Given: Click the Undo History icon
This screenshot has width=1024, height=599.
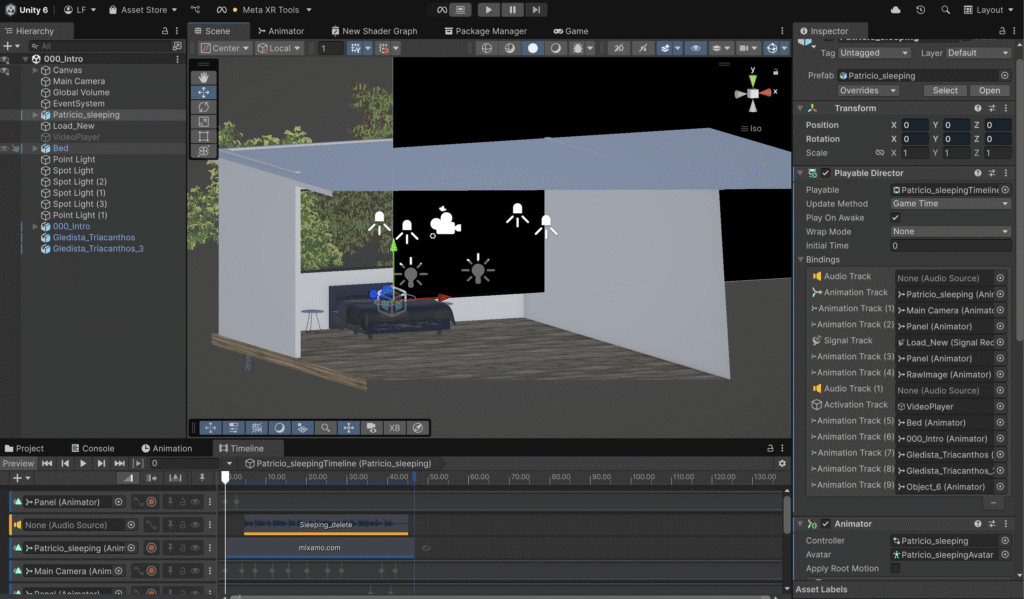Looking at the screenshot, I should (x=920, y=10).
